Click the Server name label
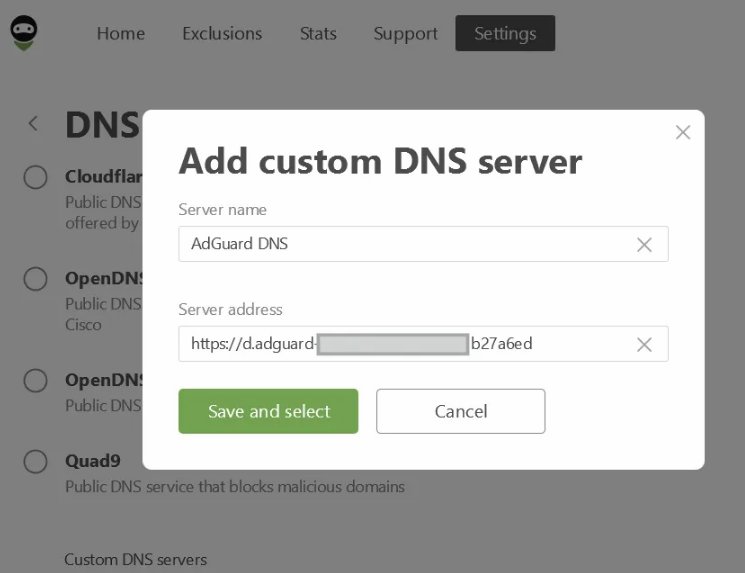This screenshot has width=745, height=573. 222,210
